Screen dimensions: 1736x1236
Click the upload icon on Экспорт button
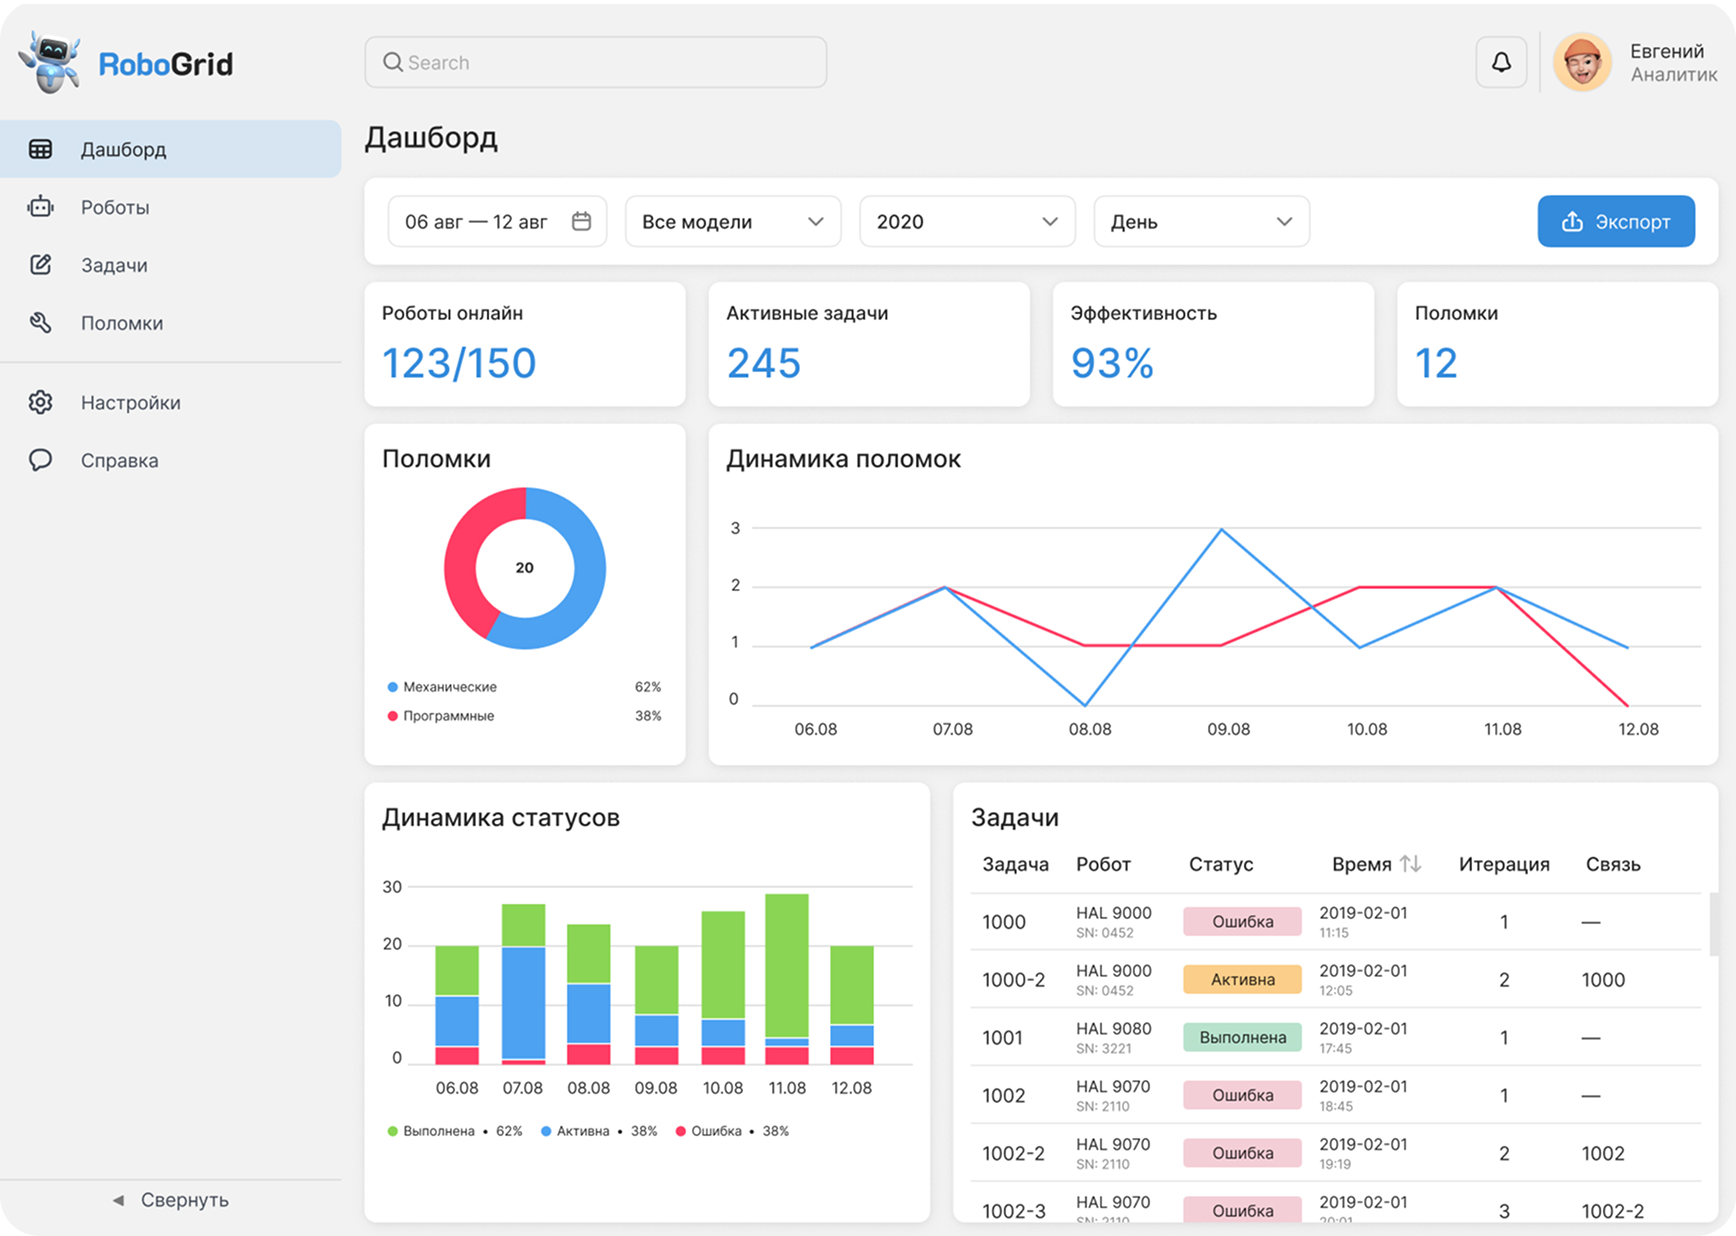(x=1572, y=221)
